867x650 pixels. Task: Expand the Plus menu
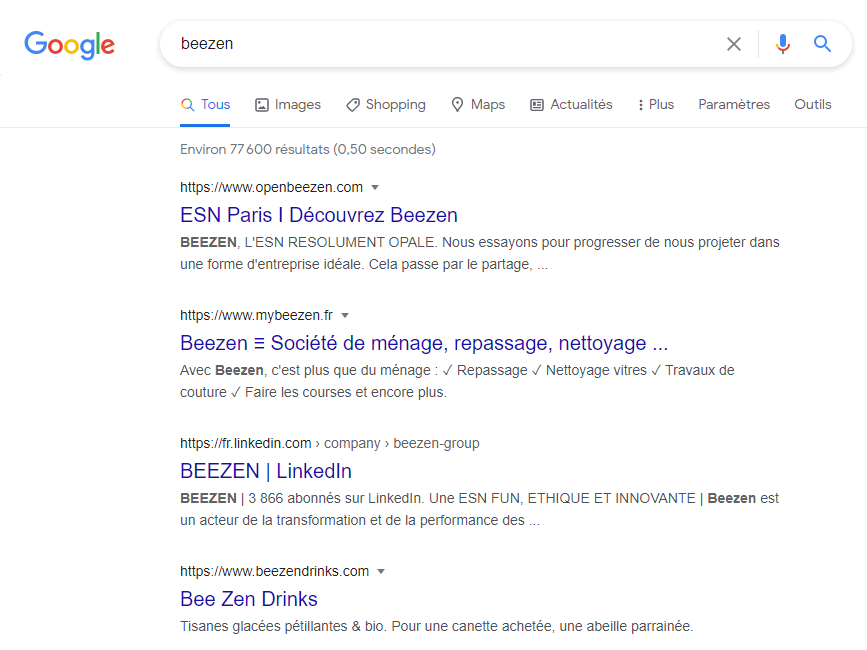point(656,104)
